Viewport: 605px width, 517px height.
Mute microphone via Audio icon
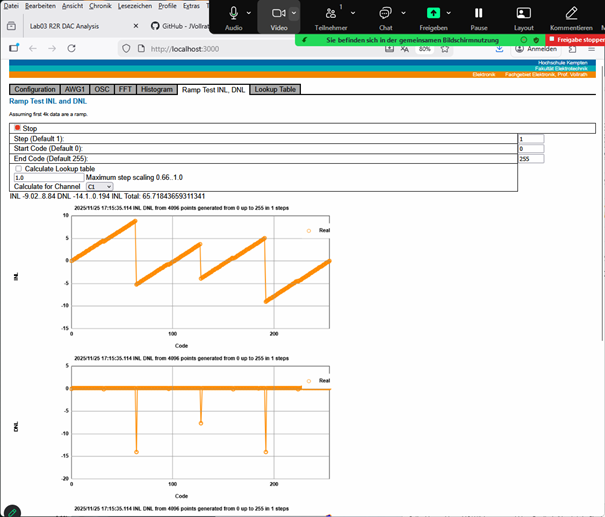tap(233, 14)
